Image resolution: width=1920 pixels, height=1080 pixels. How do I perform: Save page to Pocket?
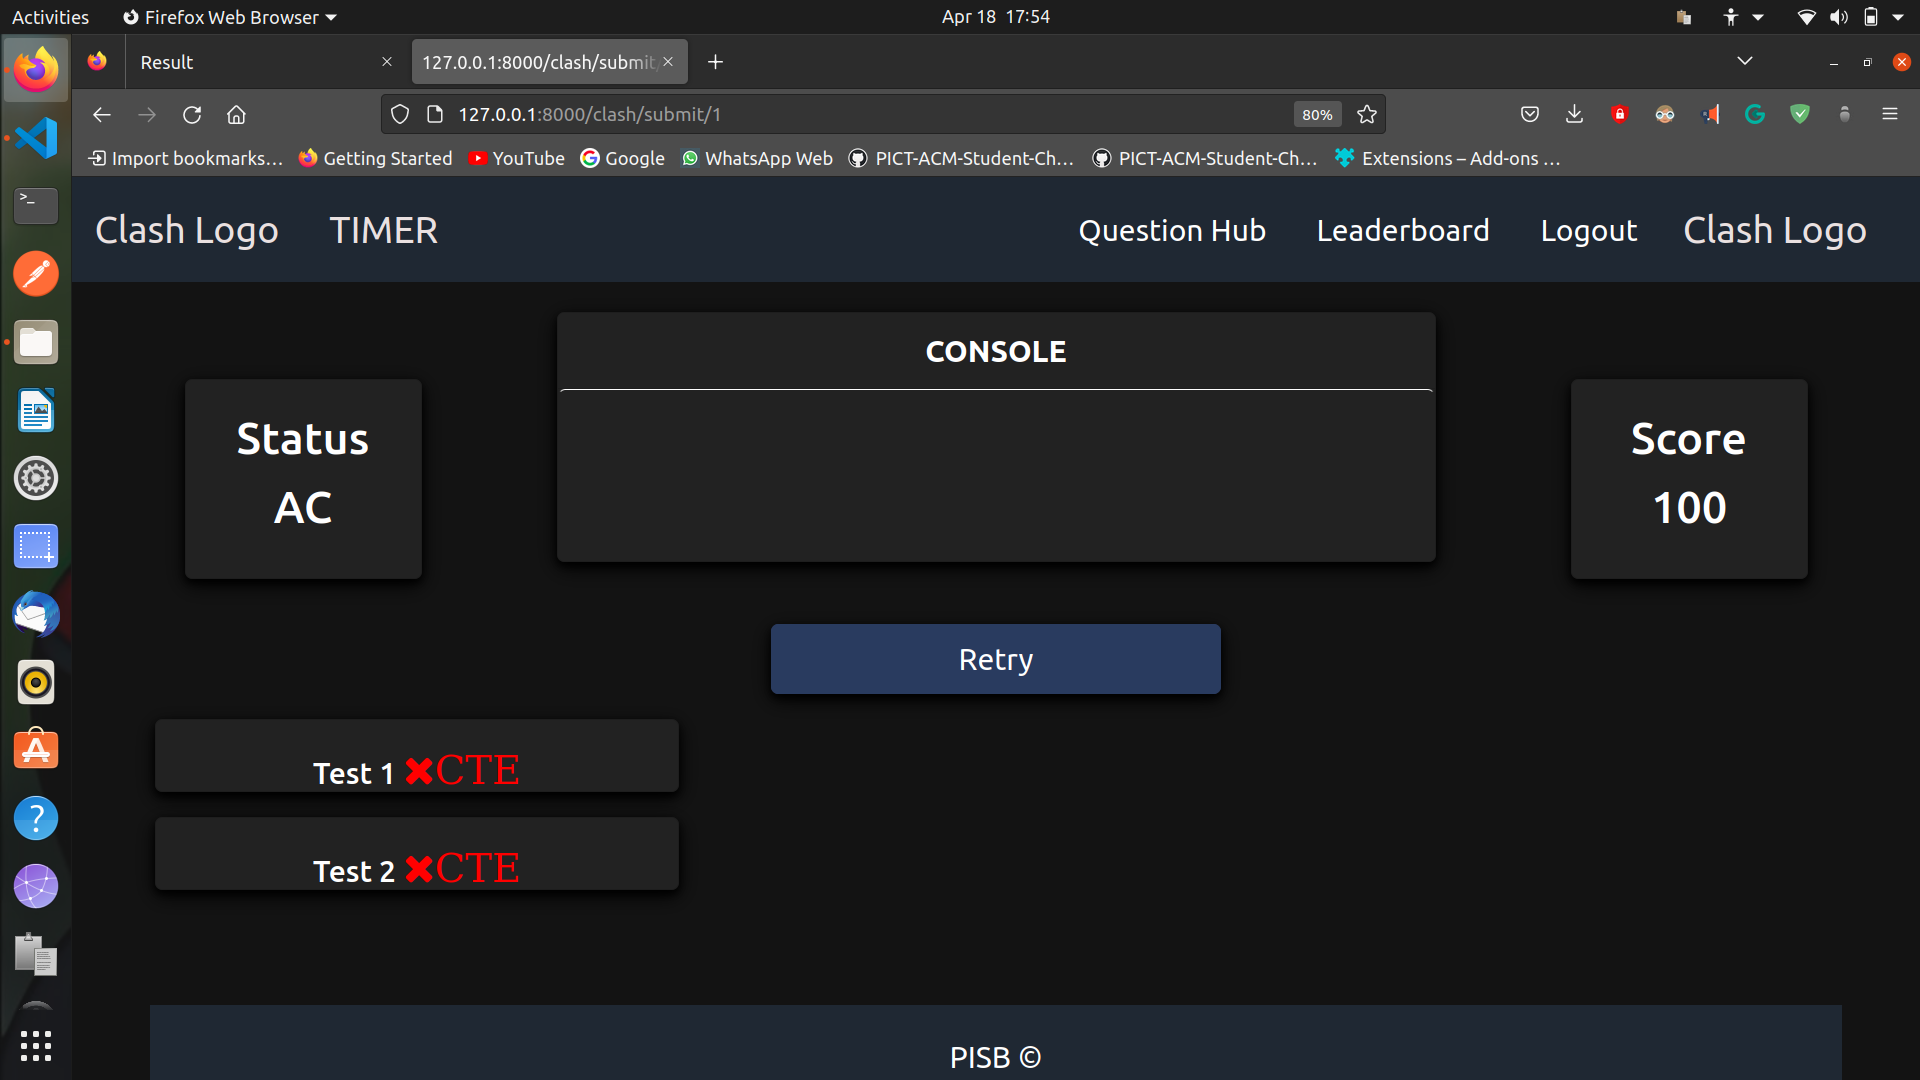pyautogui.click(x=1530, y=115)
